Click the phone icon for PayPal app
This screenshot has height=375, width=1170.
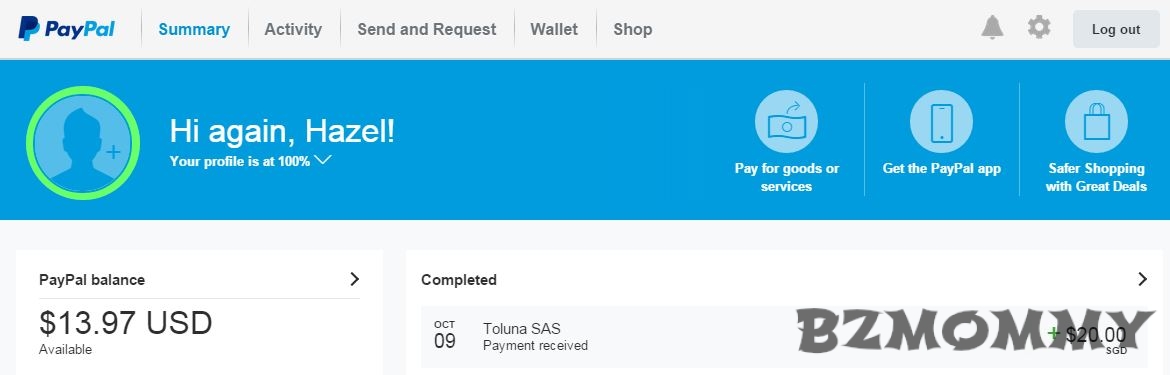click(941, 122)
